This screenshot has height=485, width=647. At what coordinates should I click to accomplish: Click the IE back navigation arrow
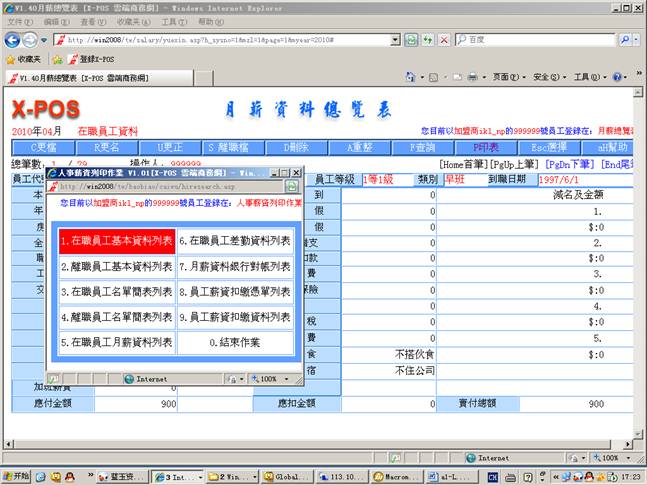point(13,39)
